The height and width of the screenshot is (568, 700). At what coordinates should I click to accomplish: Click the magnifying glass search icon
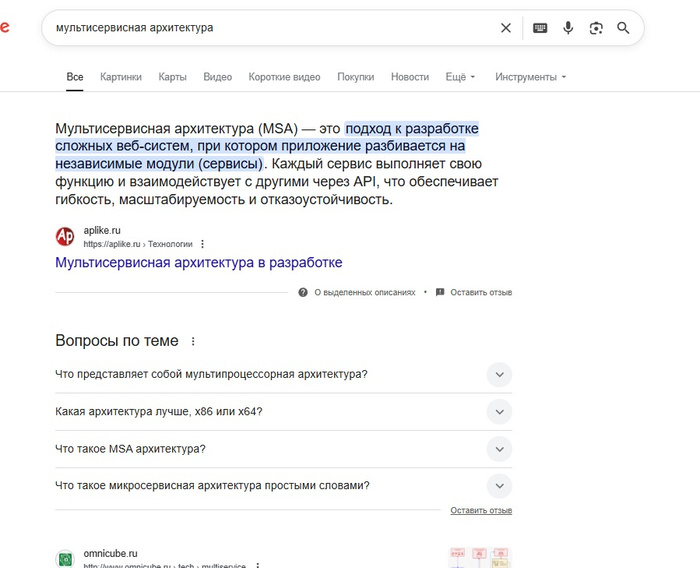click(x=623, y=28)
